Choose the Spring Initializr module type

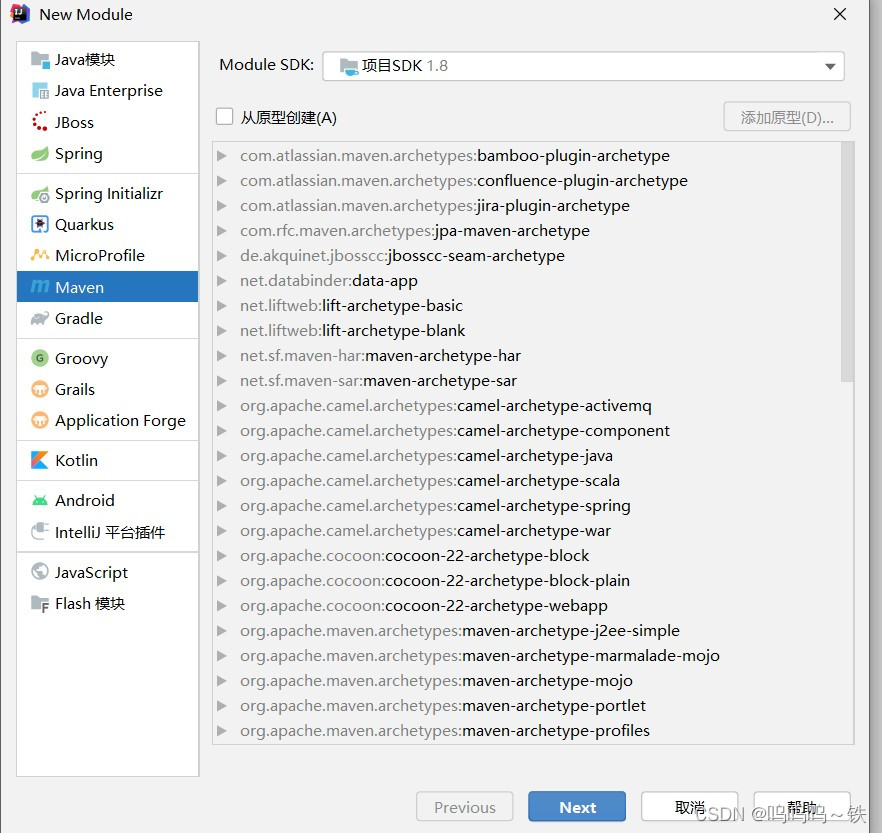coord(107,194)
